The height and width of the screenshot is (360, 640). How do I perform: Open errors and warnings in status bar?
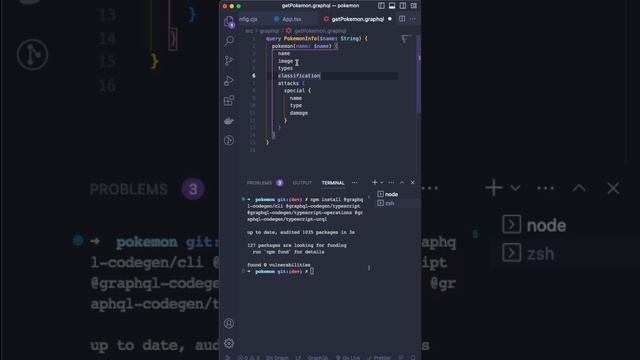[x=249, y=357]
